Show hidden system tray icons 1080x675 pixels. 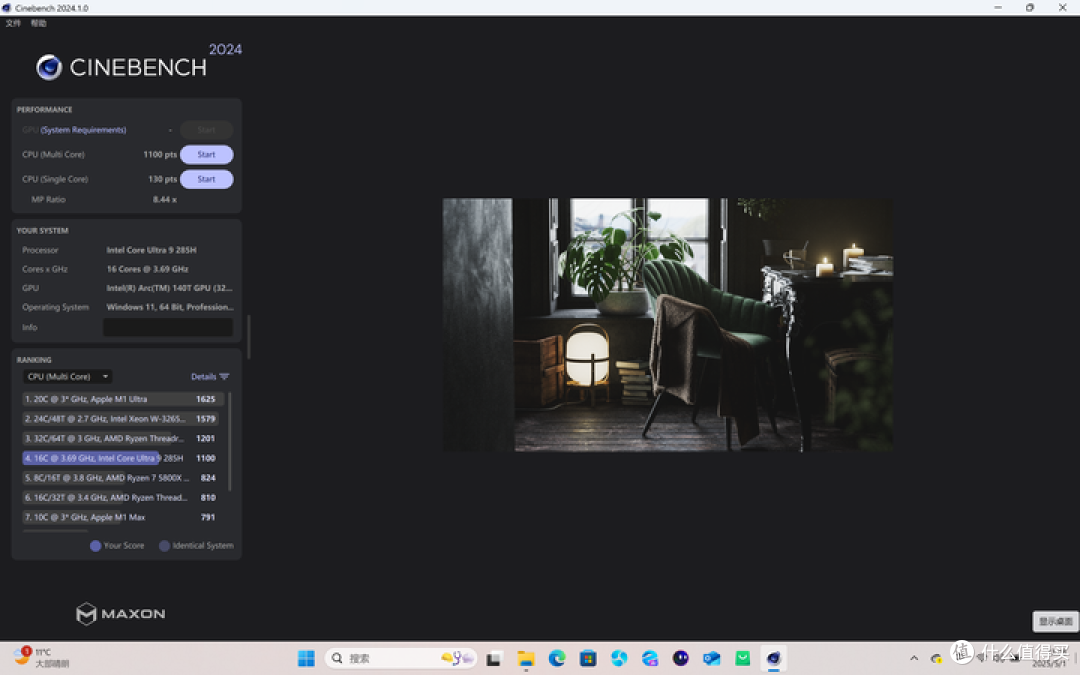914,658
